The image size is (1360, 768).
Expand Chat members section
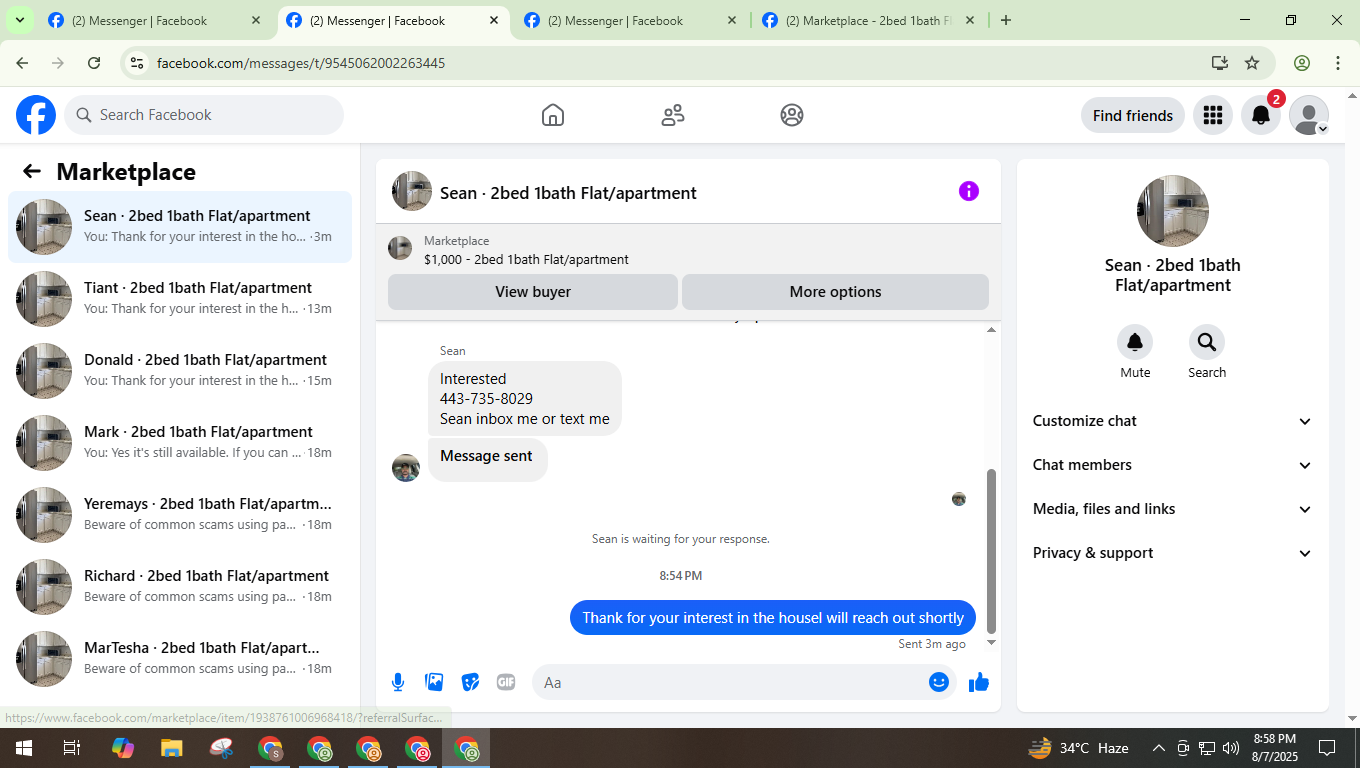[x=1173, y=465]
